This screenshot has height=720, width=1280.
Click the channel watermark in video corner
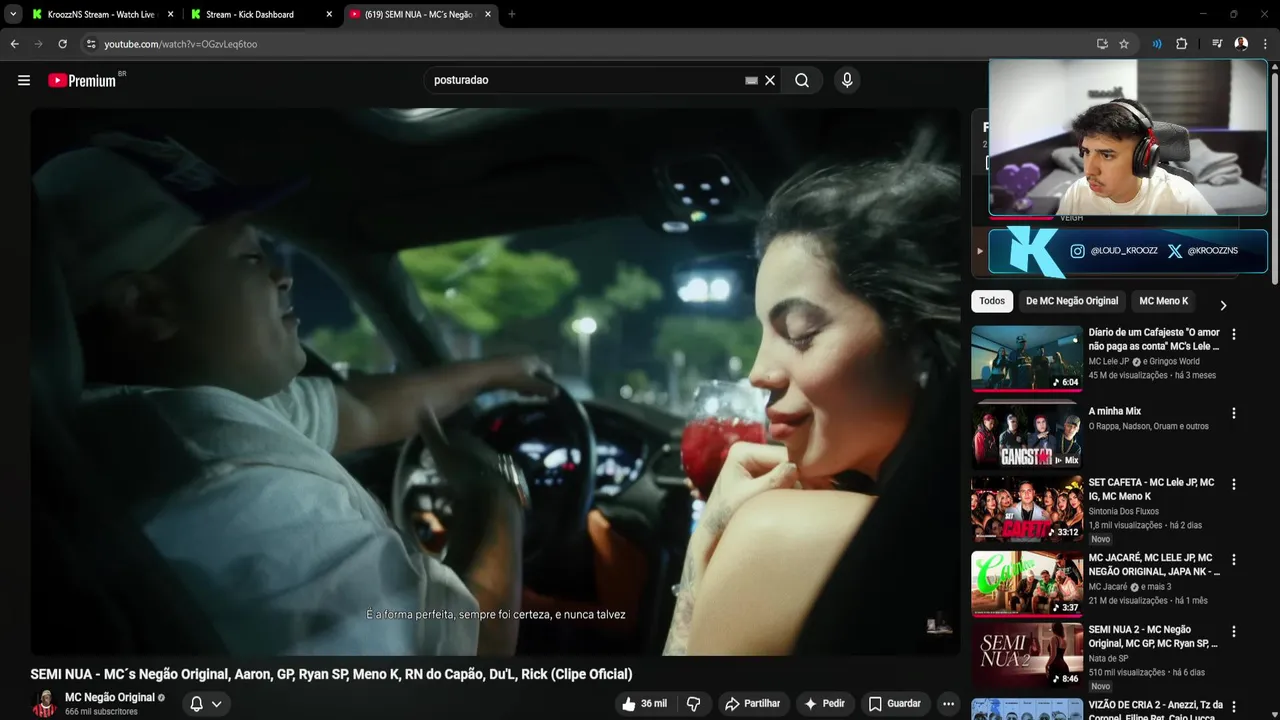939,624
